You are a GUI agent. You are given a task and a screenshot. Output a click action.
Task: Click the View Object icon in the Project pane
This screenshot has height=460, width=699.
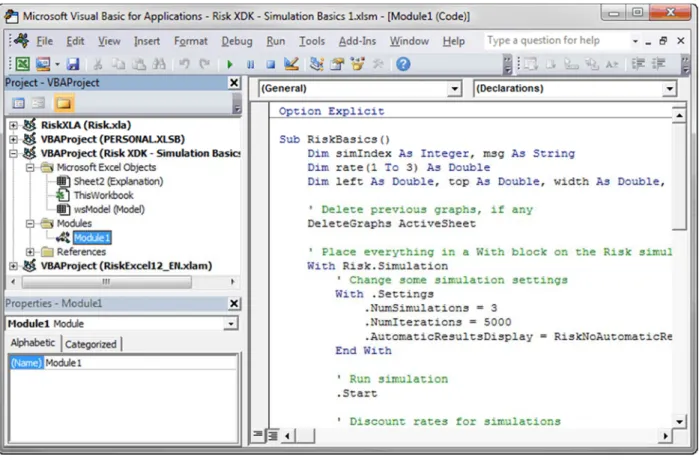[x=38, y=103]
